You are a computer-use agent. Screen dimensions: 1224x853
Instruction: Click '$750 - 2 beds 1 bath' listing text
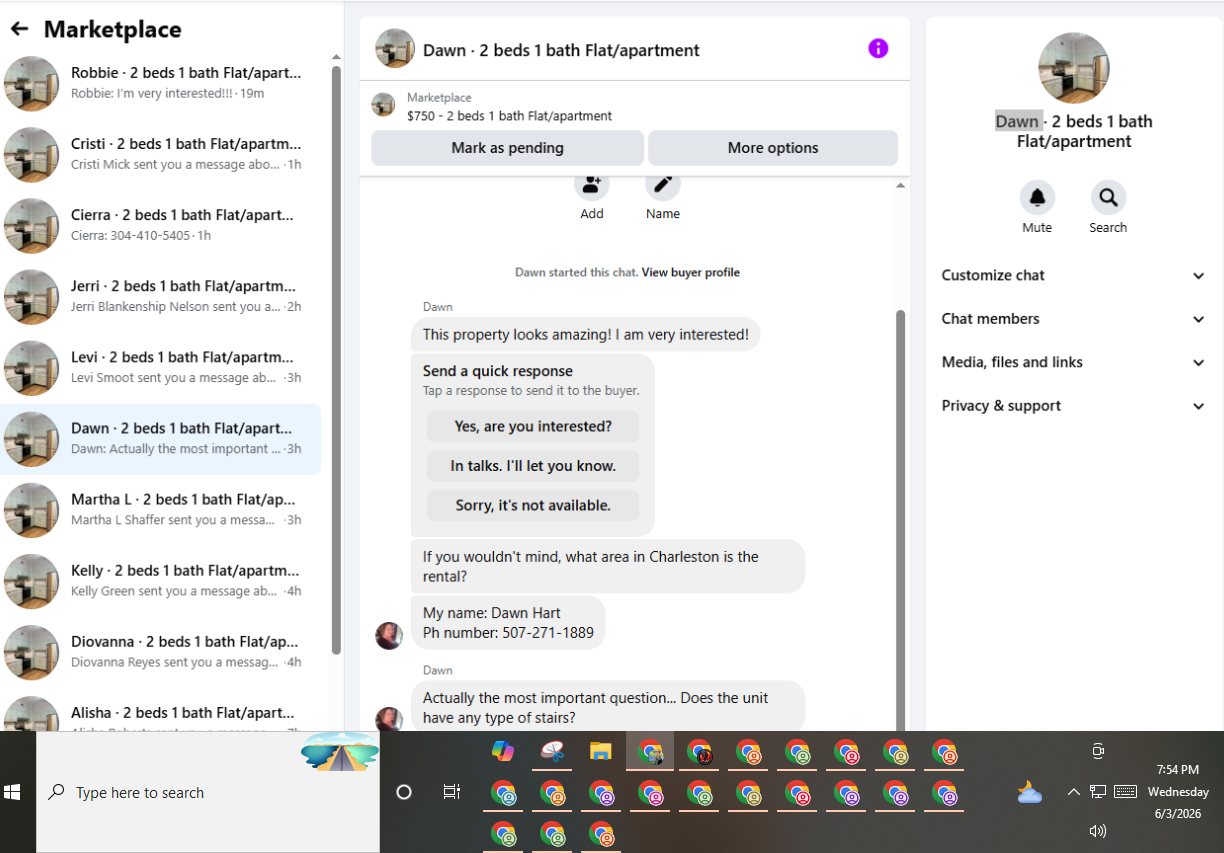coord(510,116)
